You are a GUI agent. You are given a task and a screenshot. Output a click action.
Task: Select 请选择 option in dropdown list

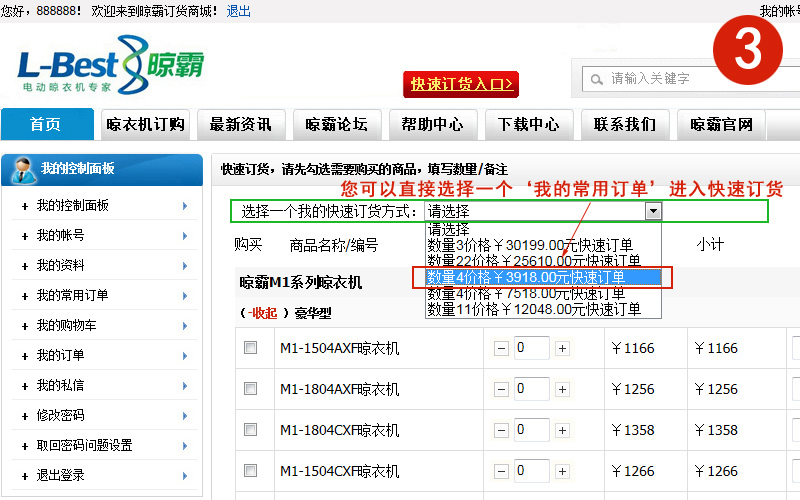[543, 230]
